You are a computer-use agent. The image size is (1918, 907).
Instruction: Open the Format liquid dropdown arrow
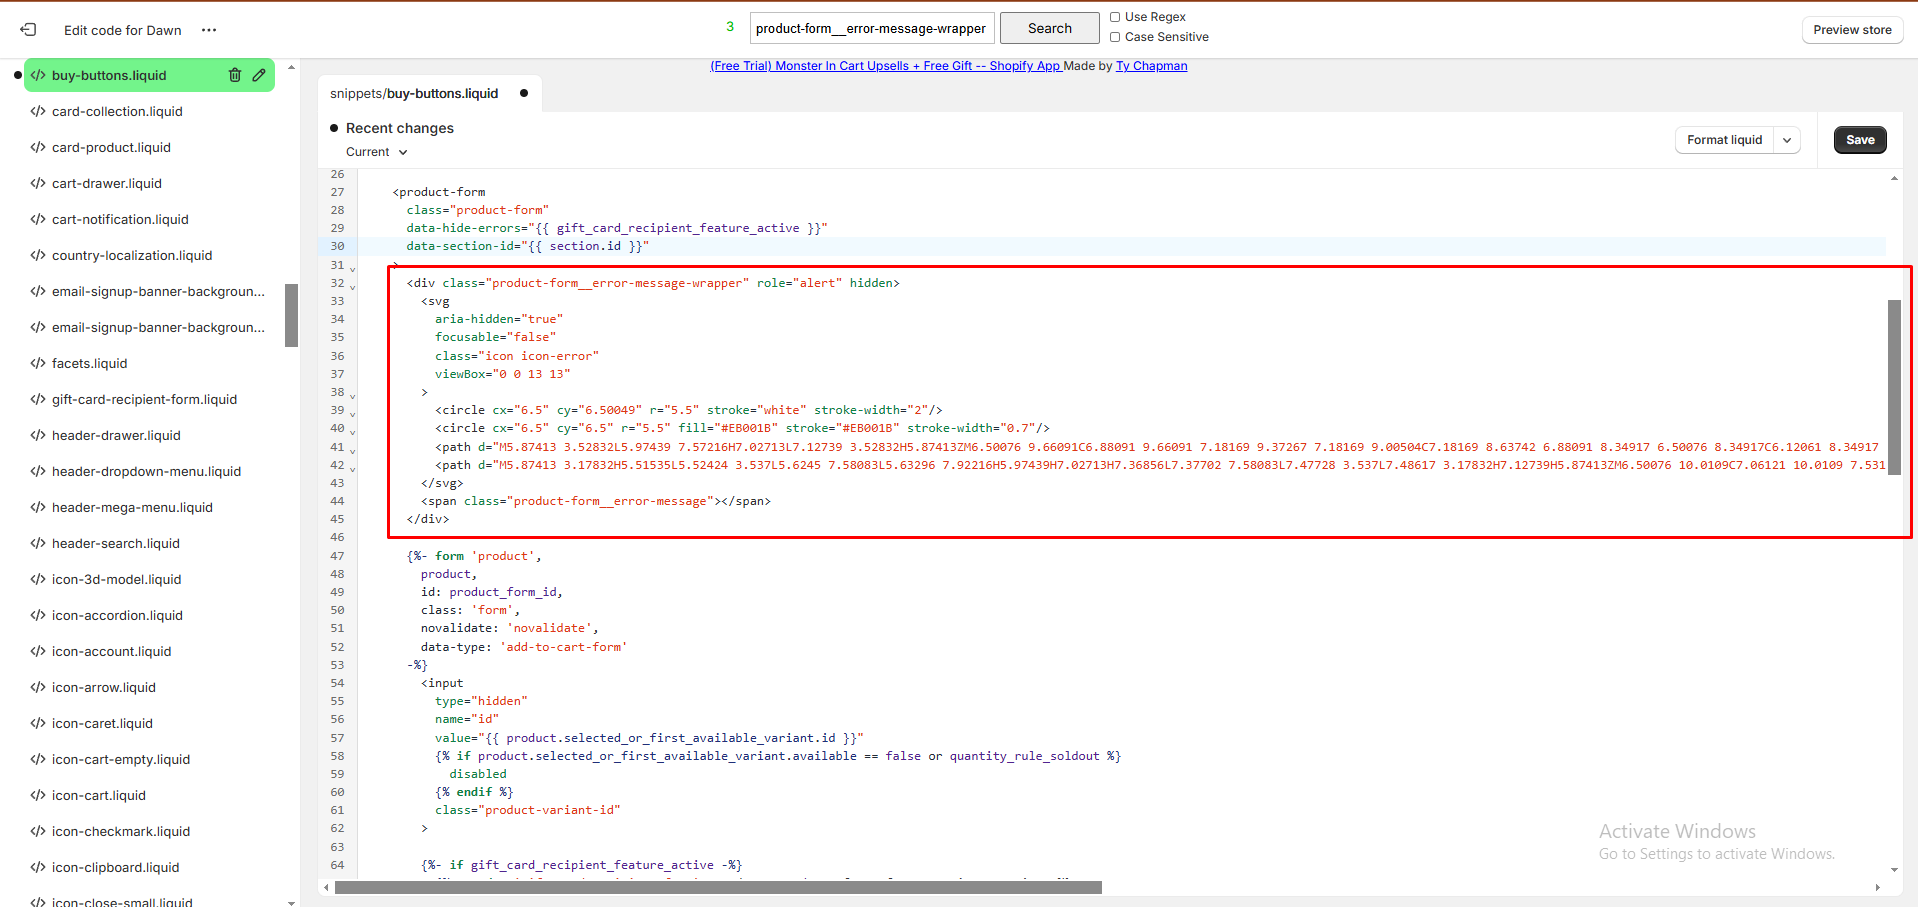click(x=1787, y=140)
